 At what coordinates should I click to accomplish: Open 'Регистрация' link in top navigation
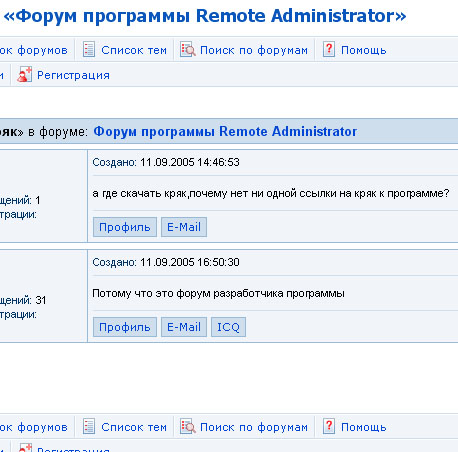click(x=73, y=75)
